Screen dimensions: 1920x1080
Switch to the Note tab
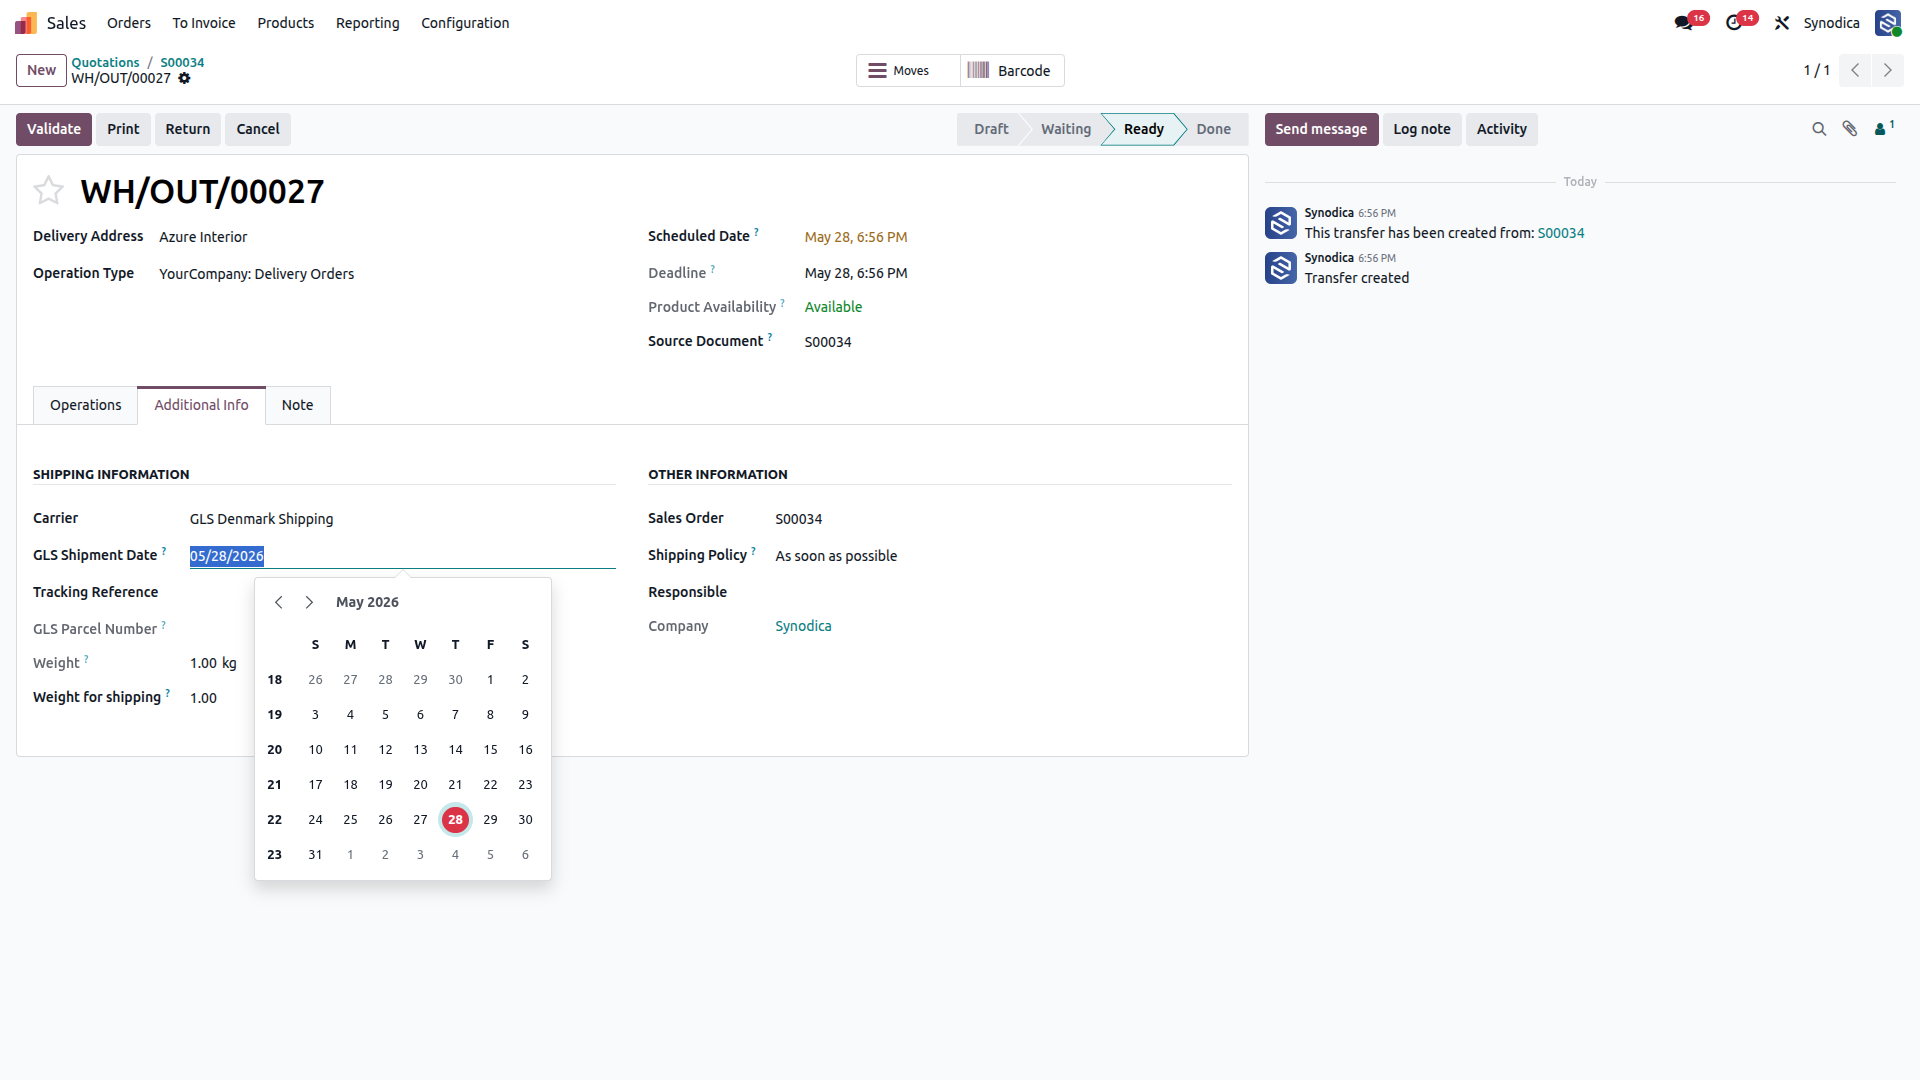(x=297, y=405)
